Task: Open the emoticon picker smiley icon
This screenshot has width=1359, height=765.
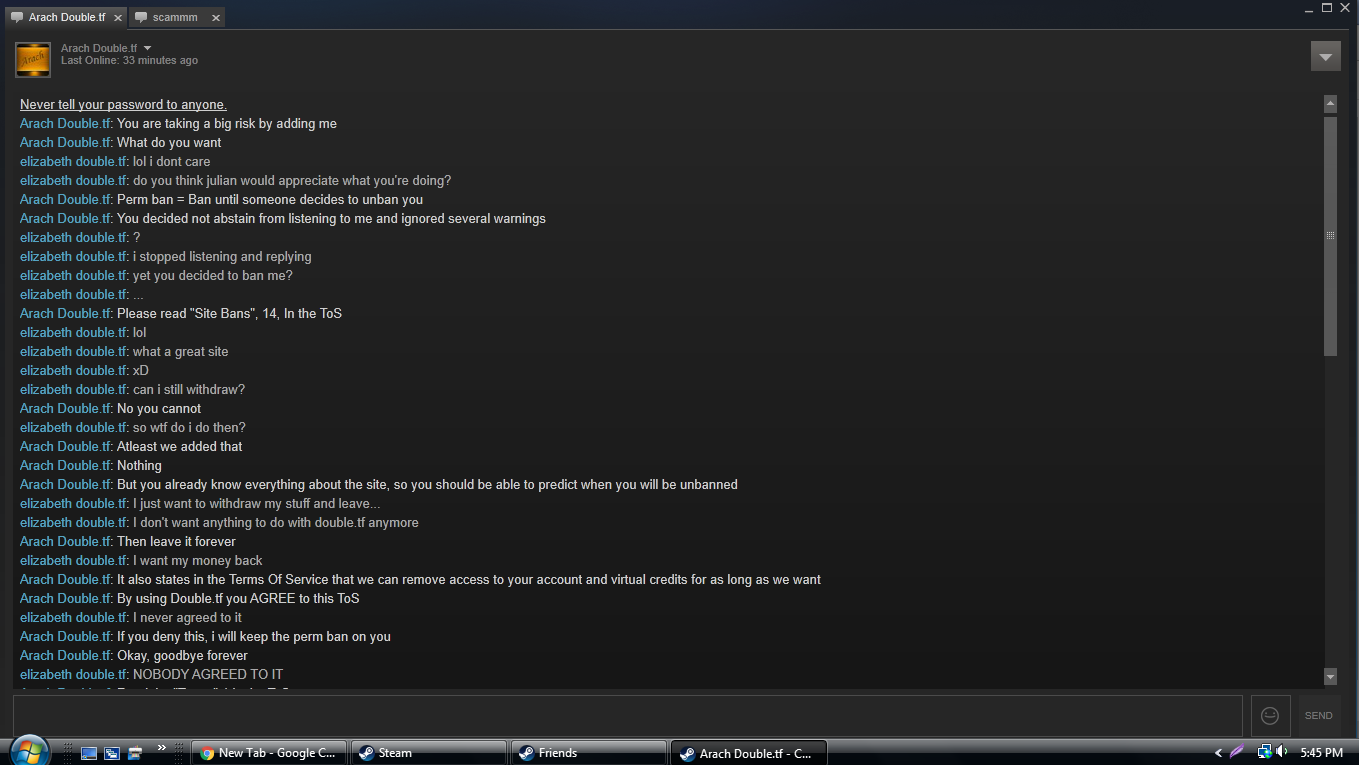Action: click(1270, 716)
